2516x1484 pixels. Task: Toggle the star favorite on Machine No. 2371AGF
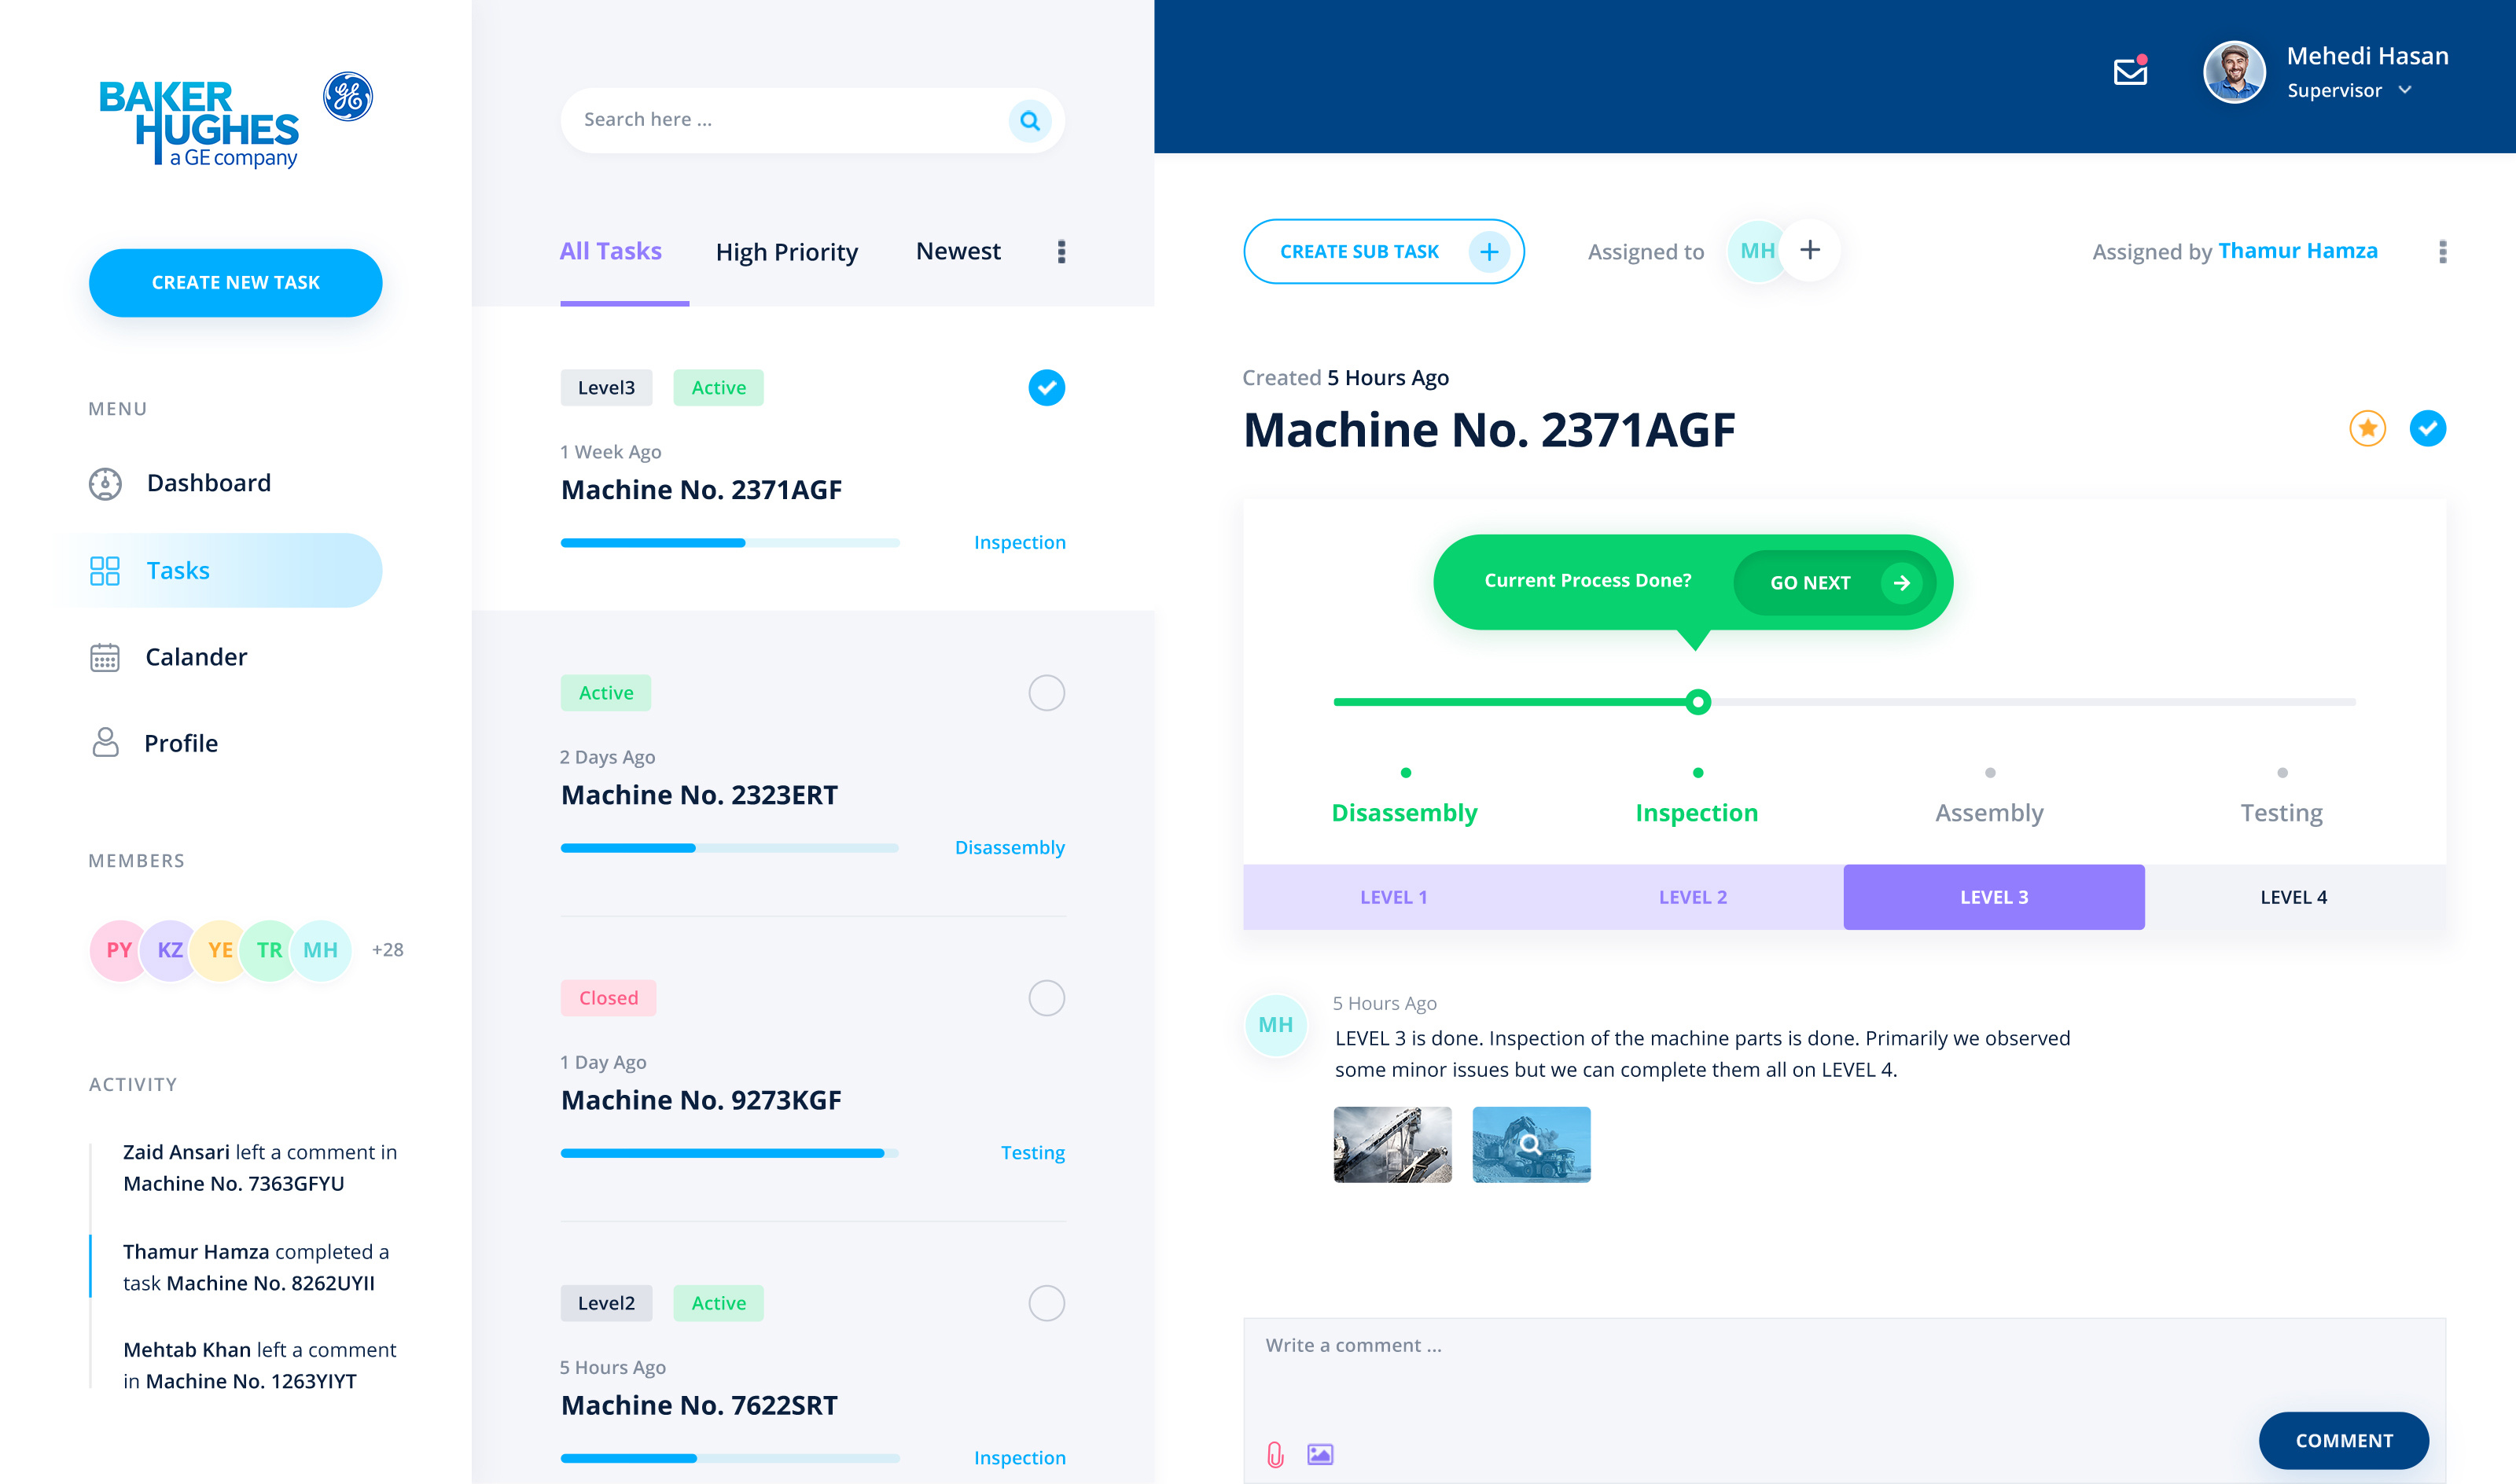[x=2367, y=428]
